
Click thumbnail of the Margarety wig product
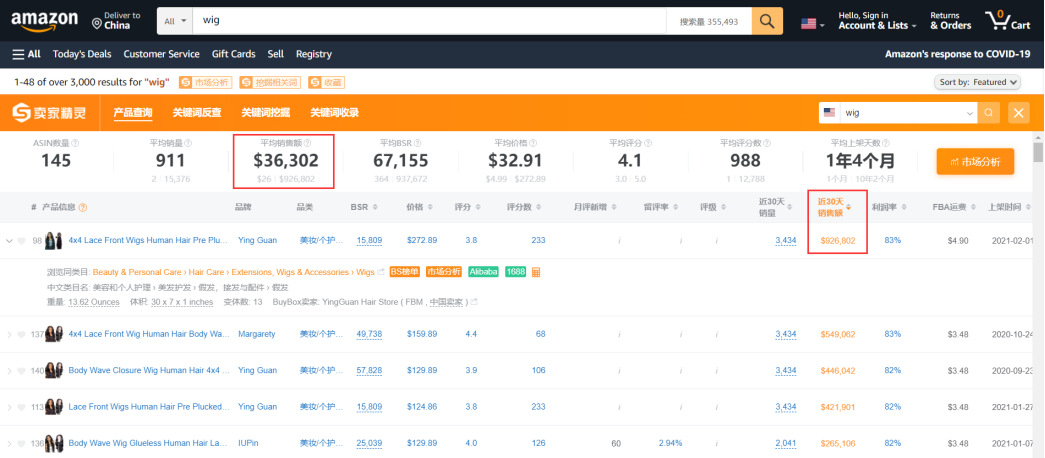pyautogui.click(x=53, y=334)
